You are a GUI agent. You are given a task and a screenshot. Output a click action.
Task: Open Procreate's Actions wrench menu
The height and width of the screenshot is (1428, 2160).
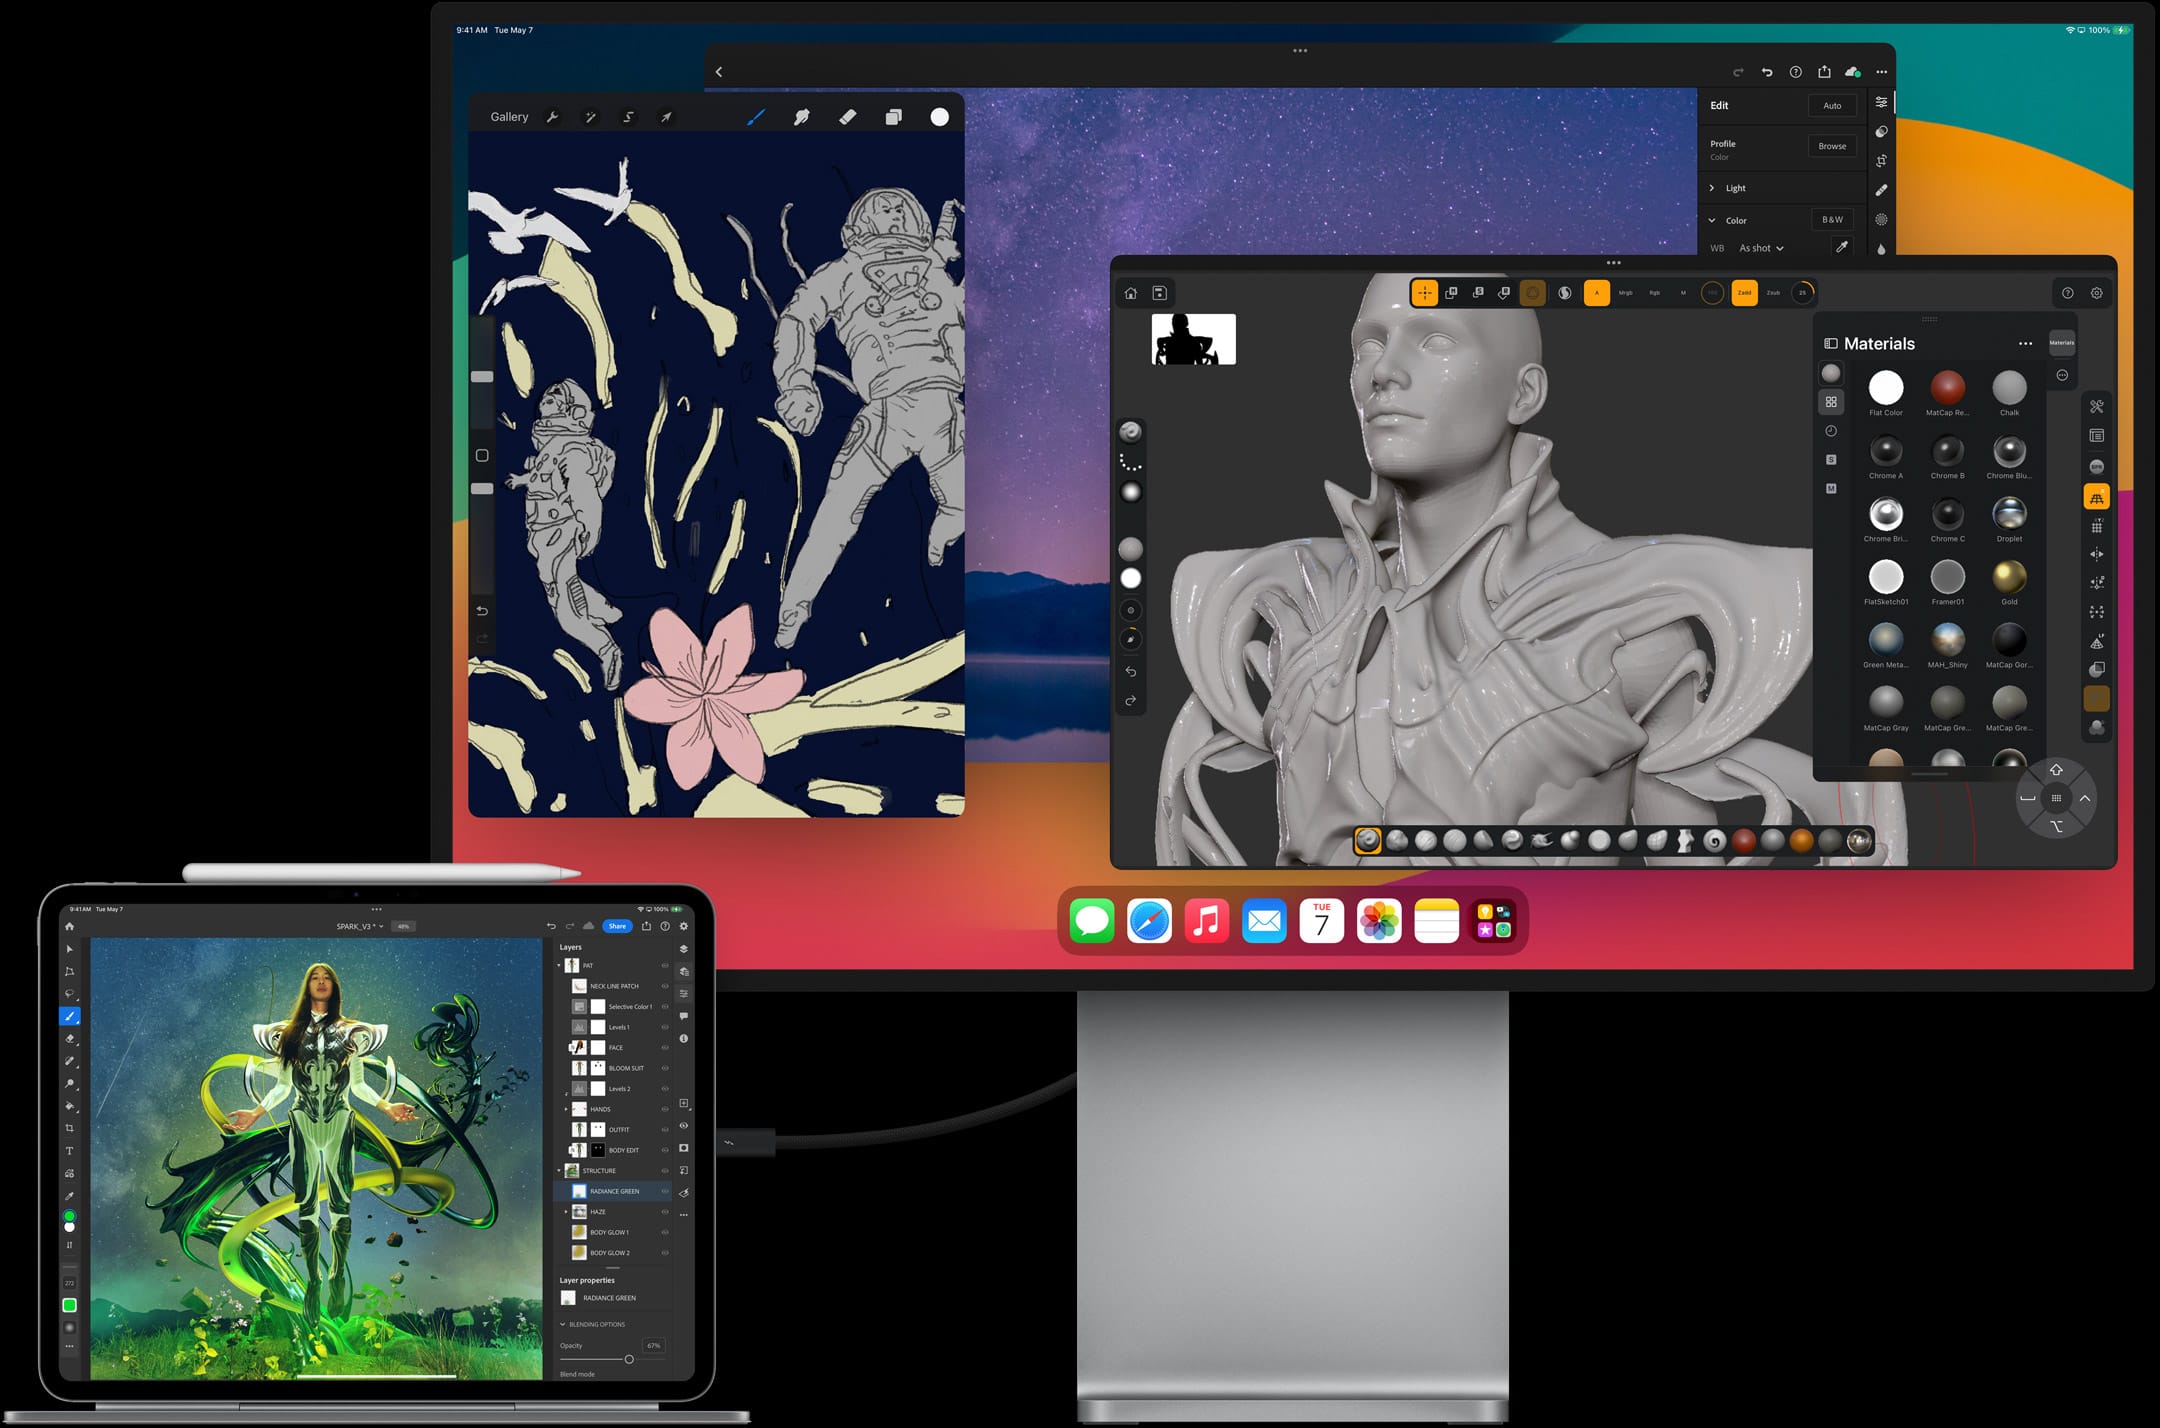point(553,117)
